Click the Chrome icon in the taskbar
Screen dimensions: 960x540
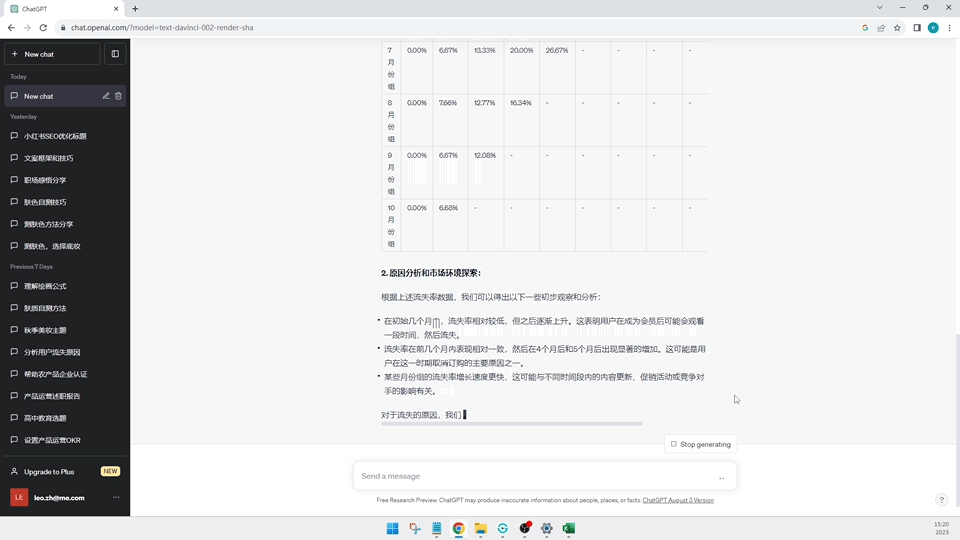459,528
